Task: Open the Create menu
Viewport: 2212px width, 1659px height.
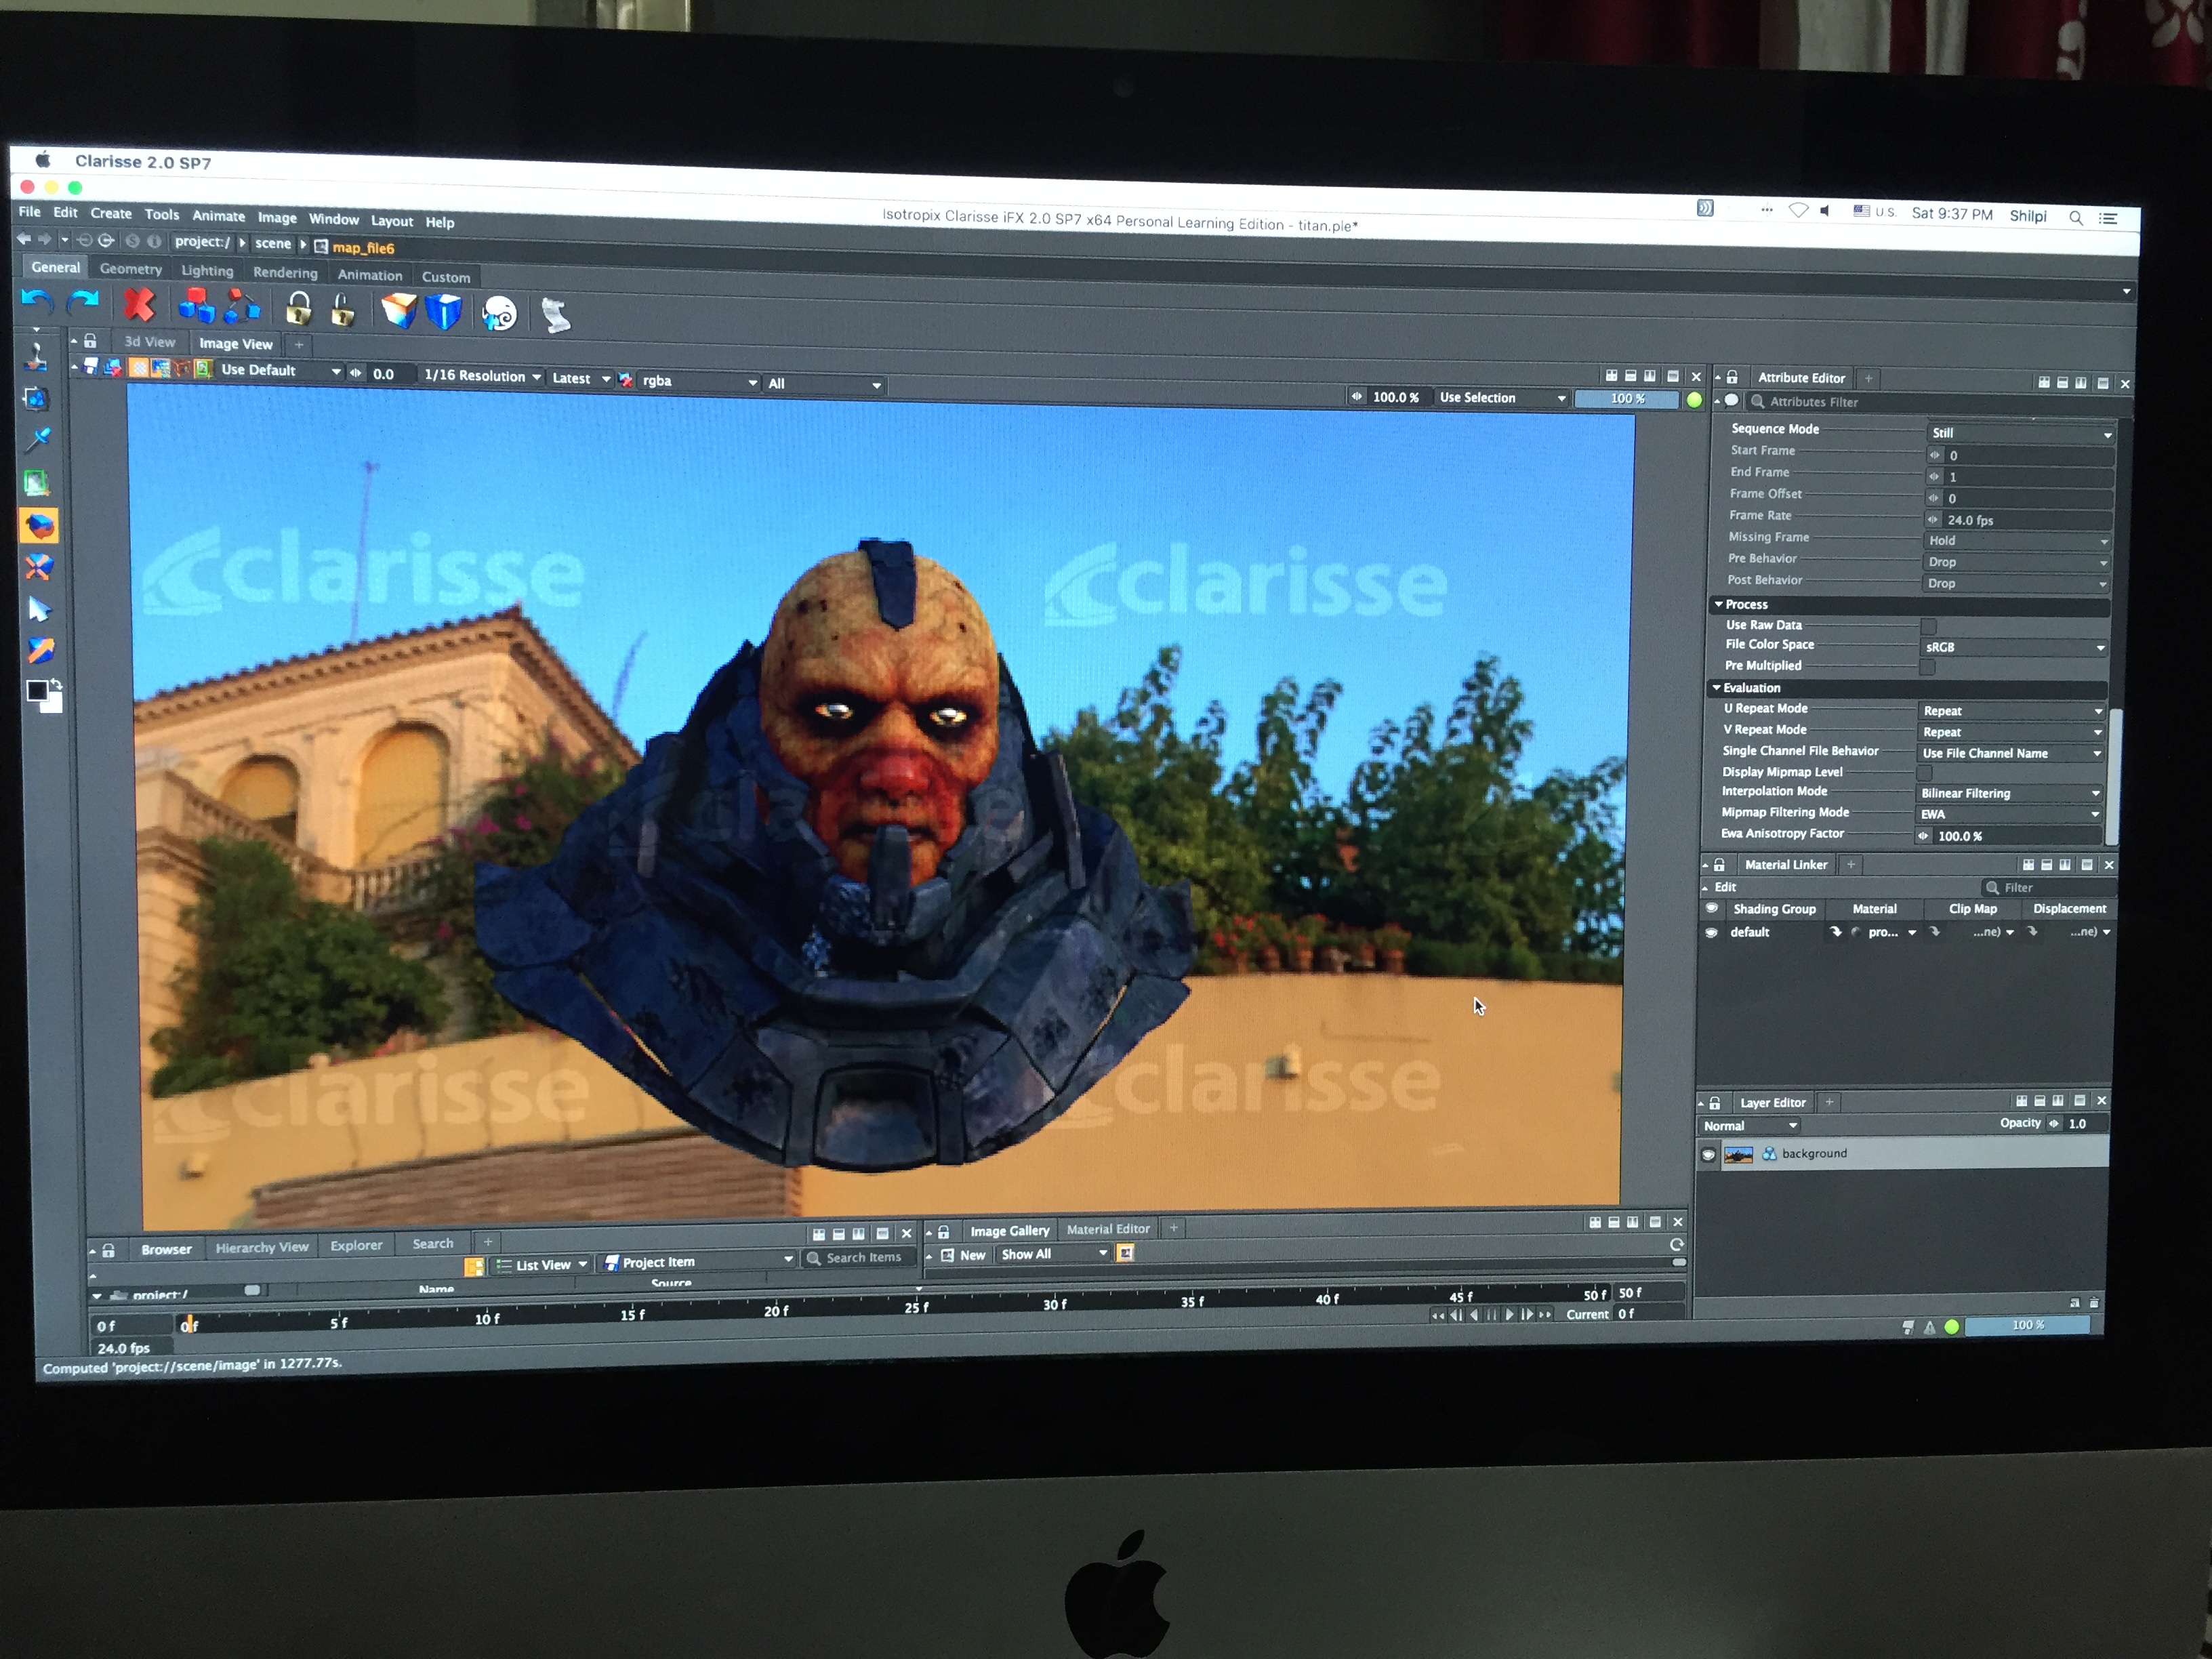Action: (x=111, y=213)
